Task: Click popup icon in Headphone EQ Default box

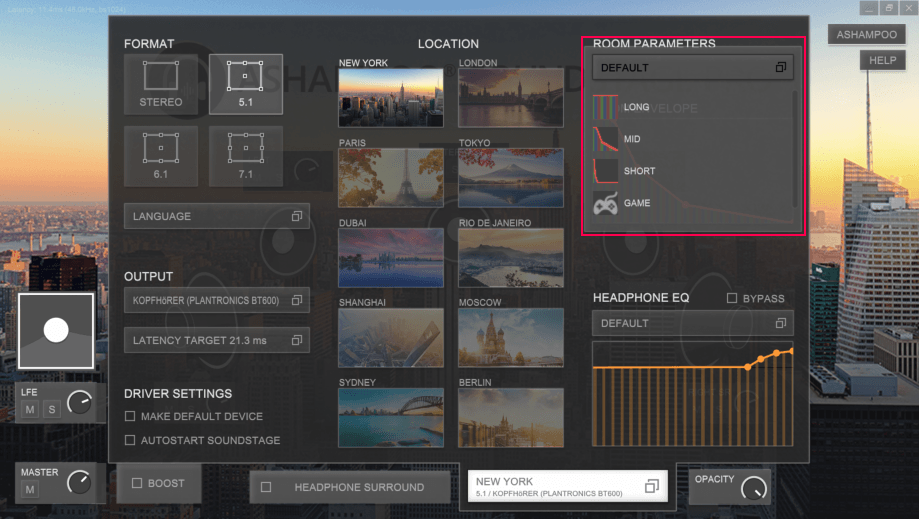Action: (x=780, y=323)
